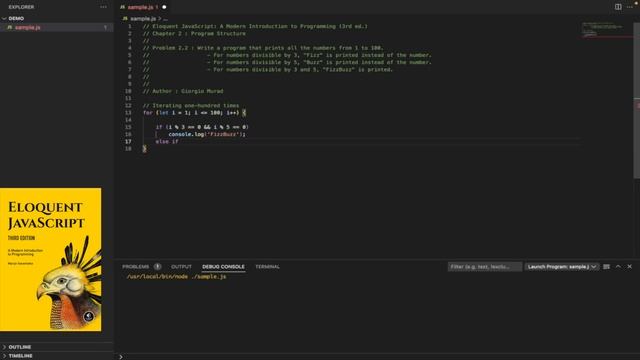Click the '// Author : Giorgio Murad' comment
This screenshot has height=360, width=640.
(x=183, y=91)
